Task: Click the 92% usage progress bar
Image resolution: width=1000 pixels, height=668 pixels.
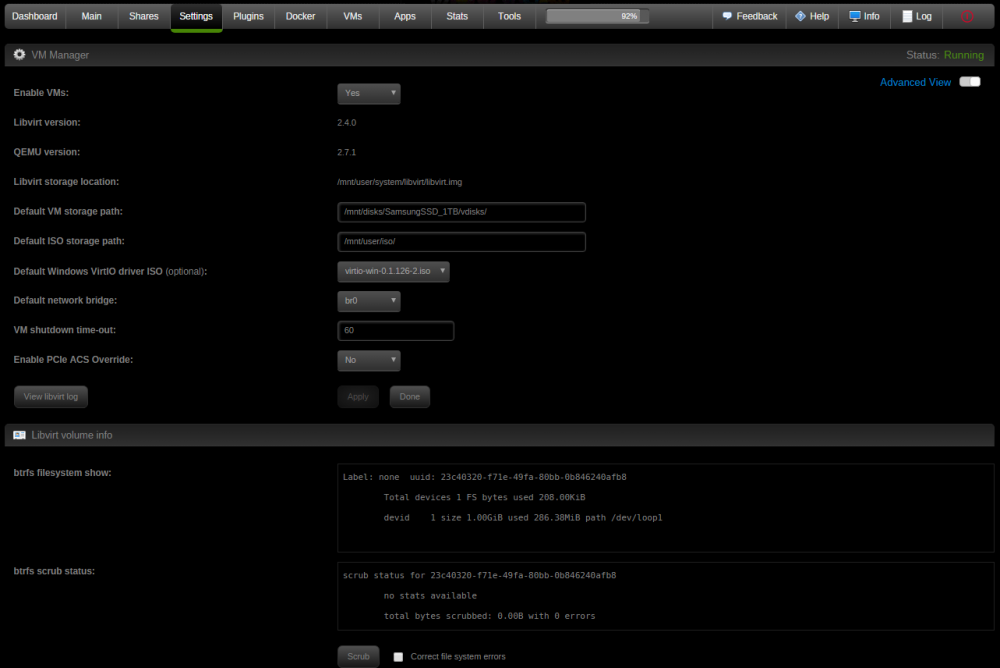Action: [x=598, y=17]
